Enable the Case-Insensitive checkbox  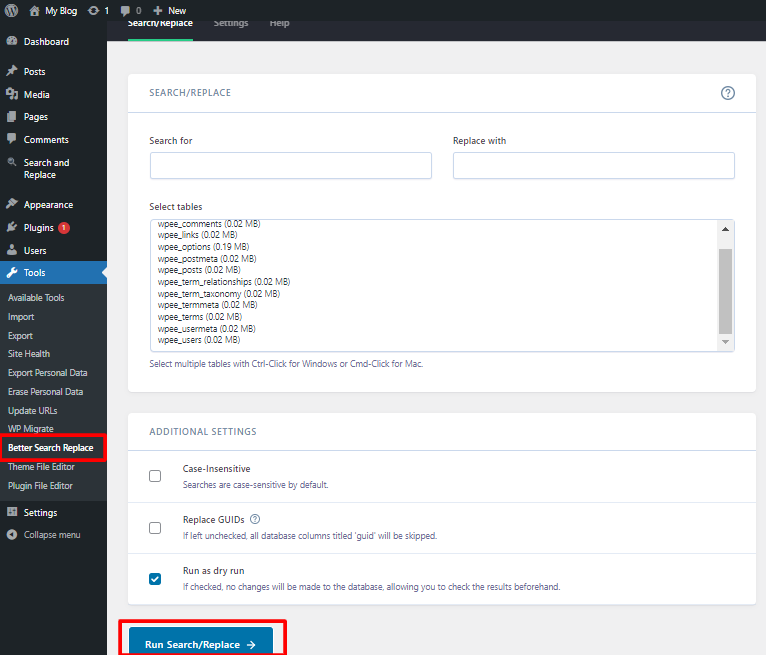tap(155, 476)
